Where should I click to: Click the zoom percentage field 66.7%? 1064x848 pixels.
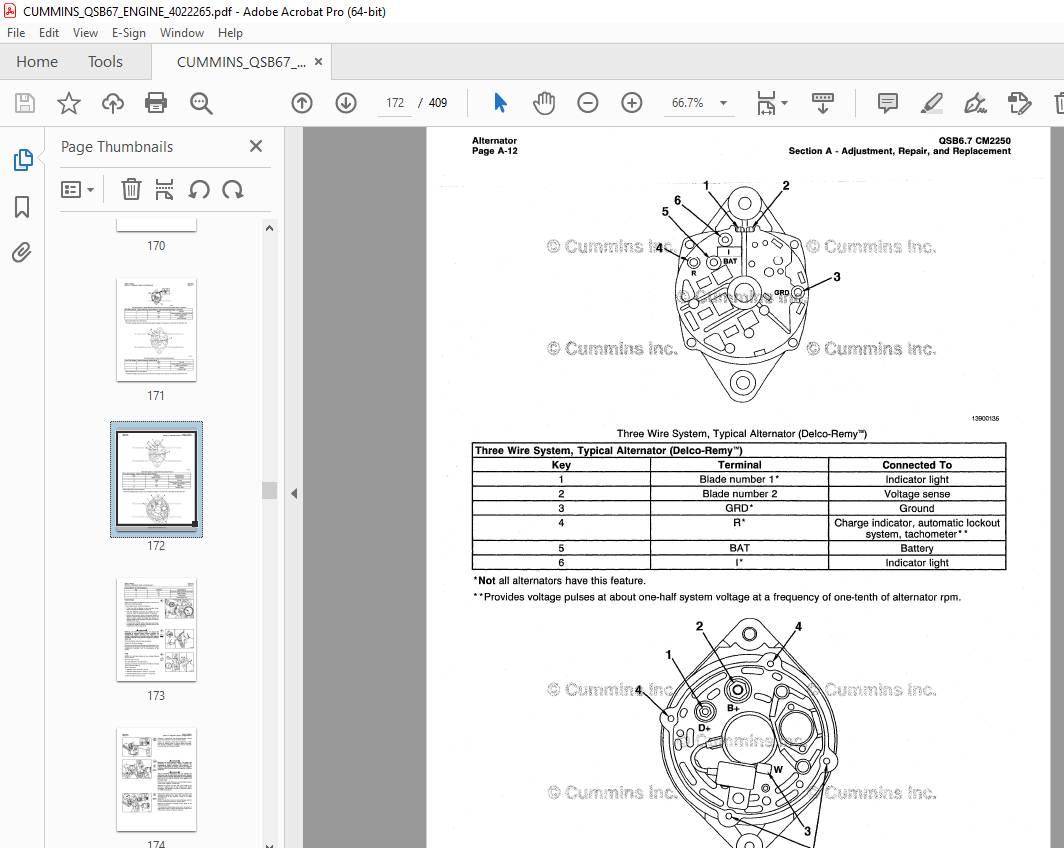tap(687, 103)
